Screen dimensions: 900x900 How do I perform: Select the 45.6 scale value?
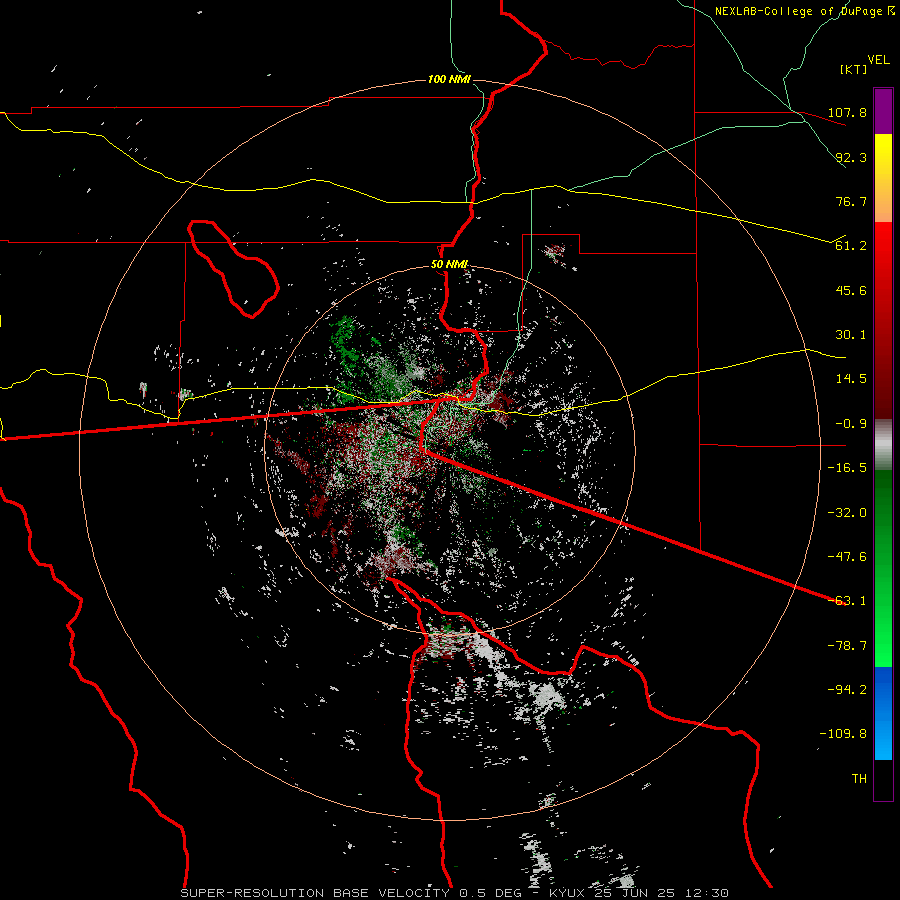pyautogui.click(x=851, y=290)
